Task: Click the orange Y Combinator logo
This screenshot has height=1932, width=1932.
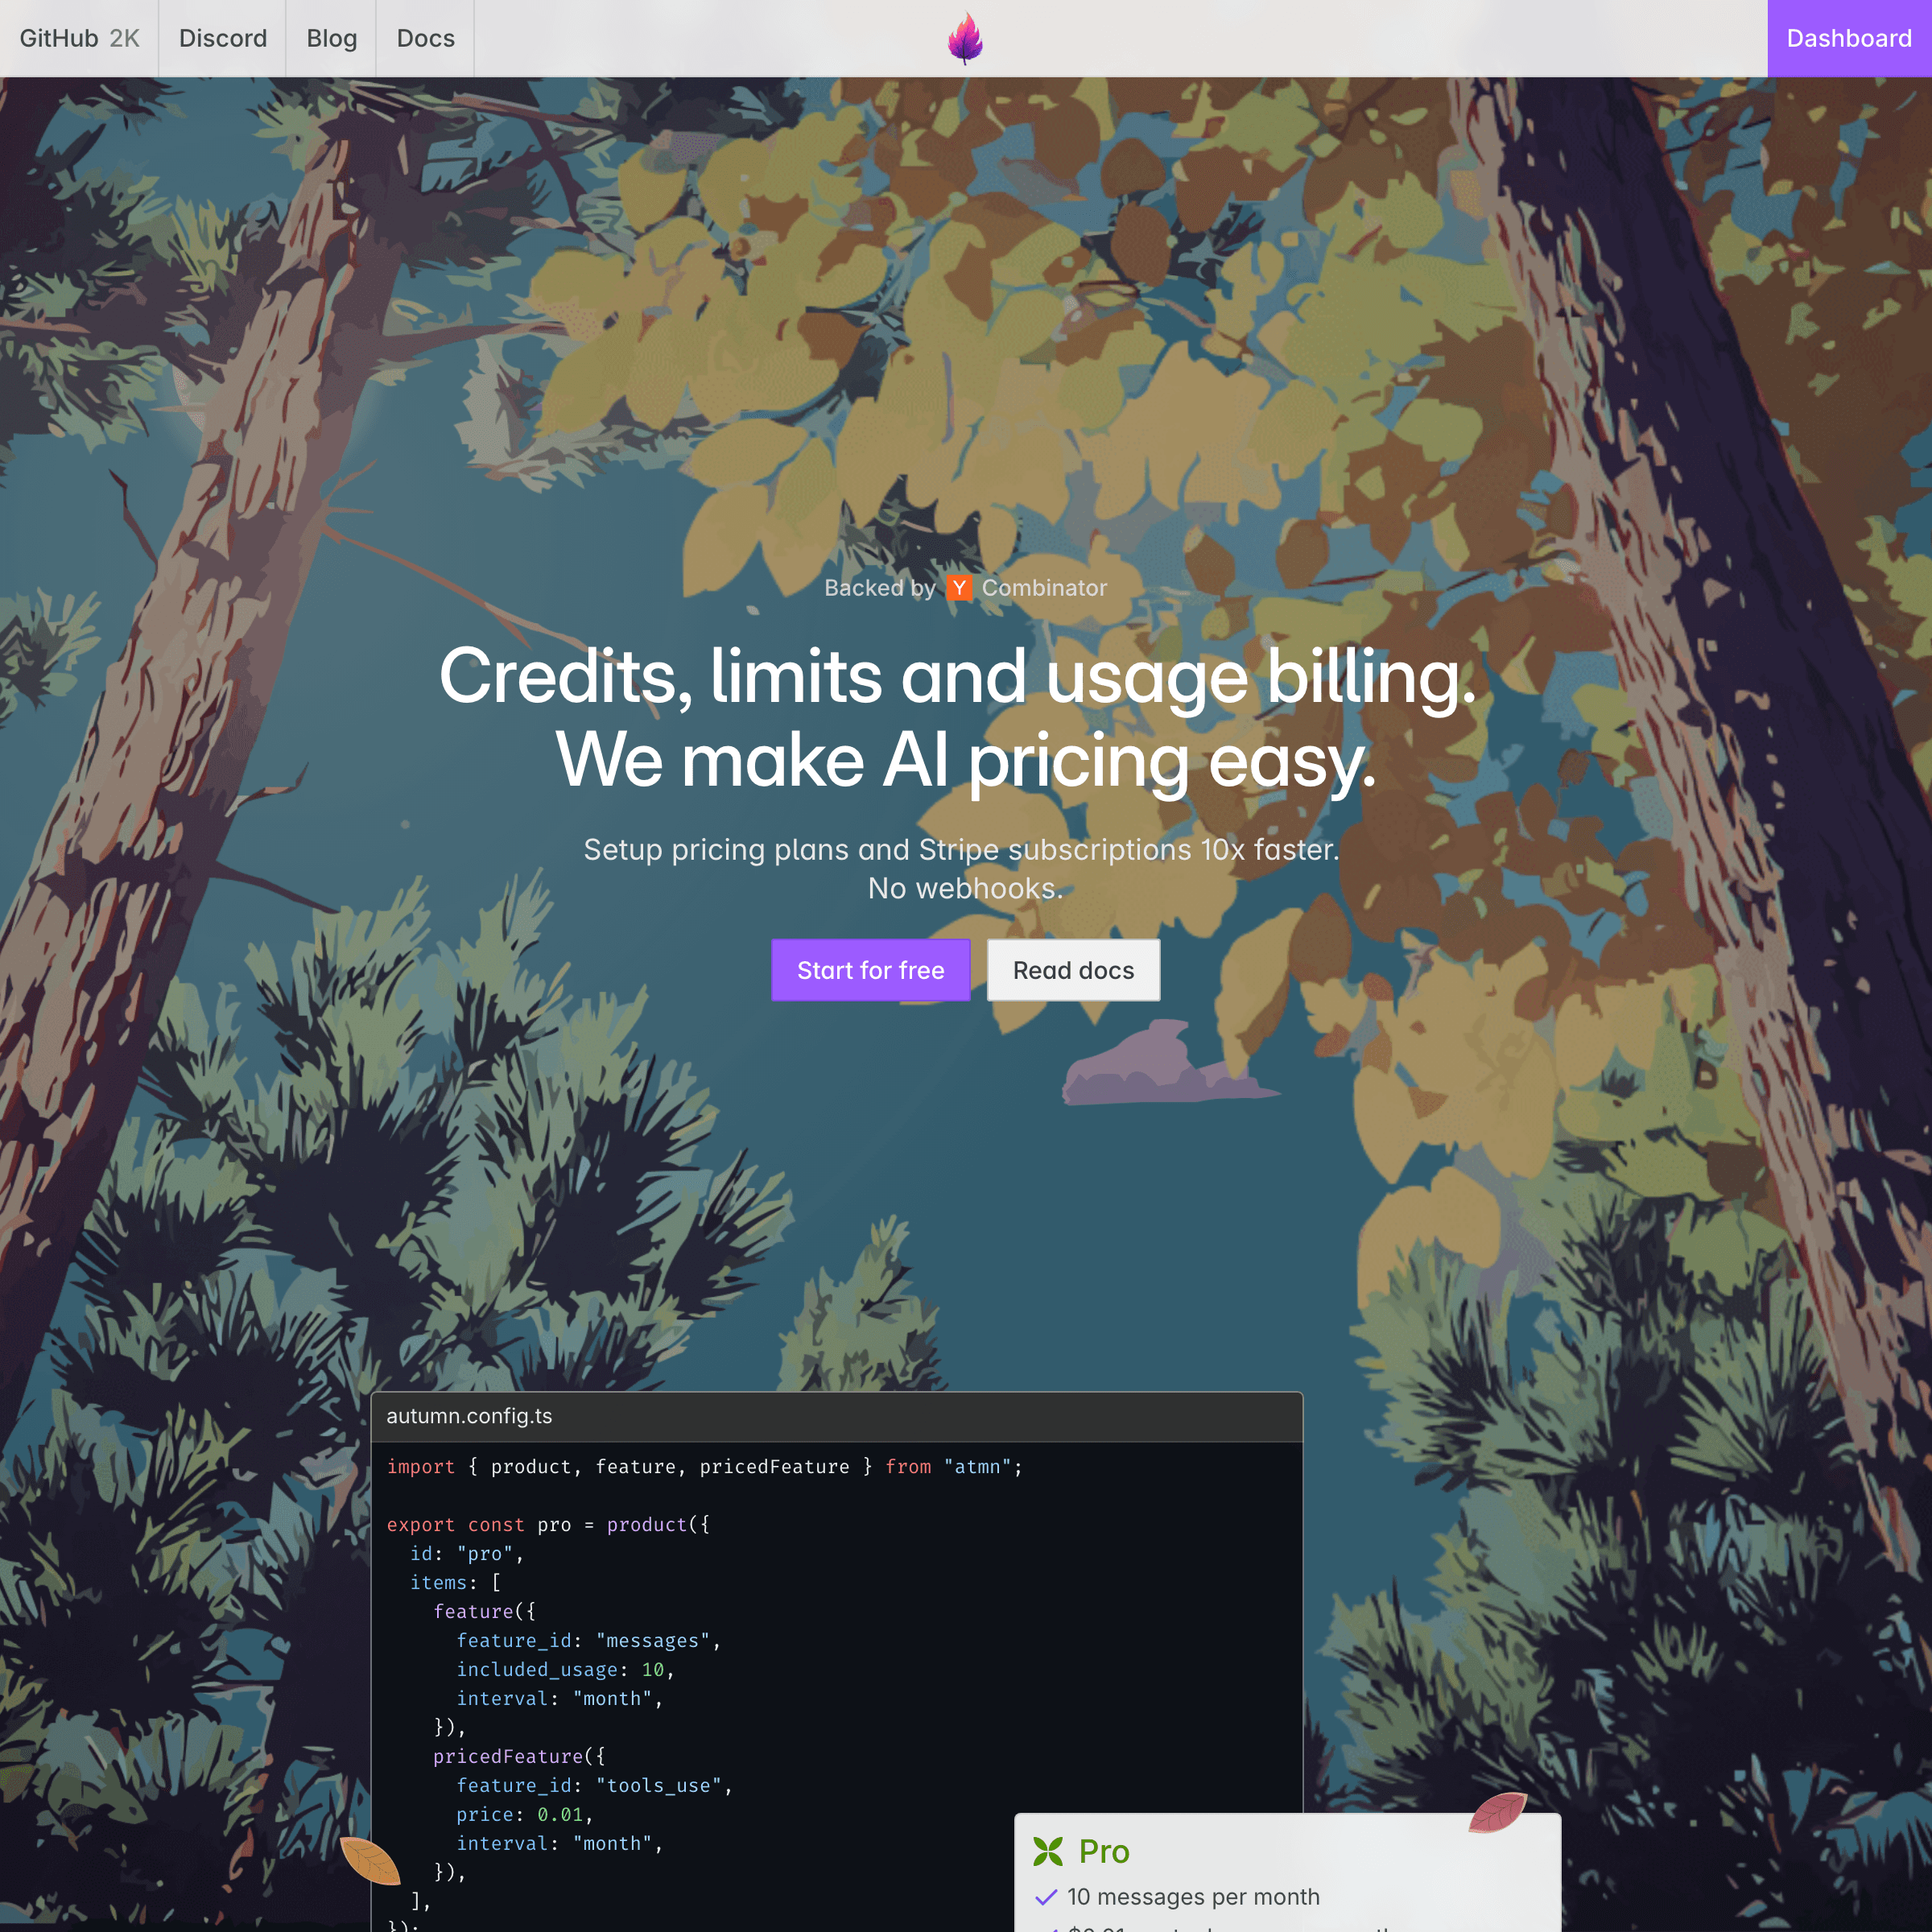Action: 959,588
